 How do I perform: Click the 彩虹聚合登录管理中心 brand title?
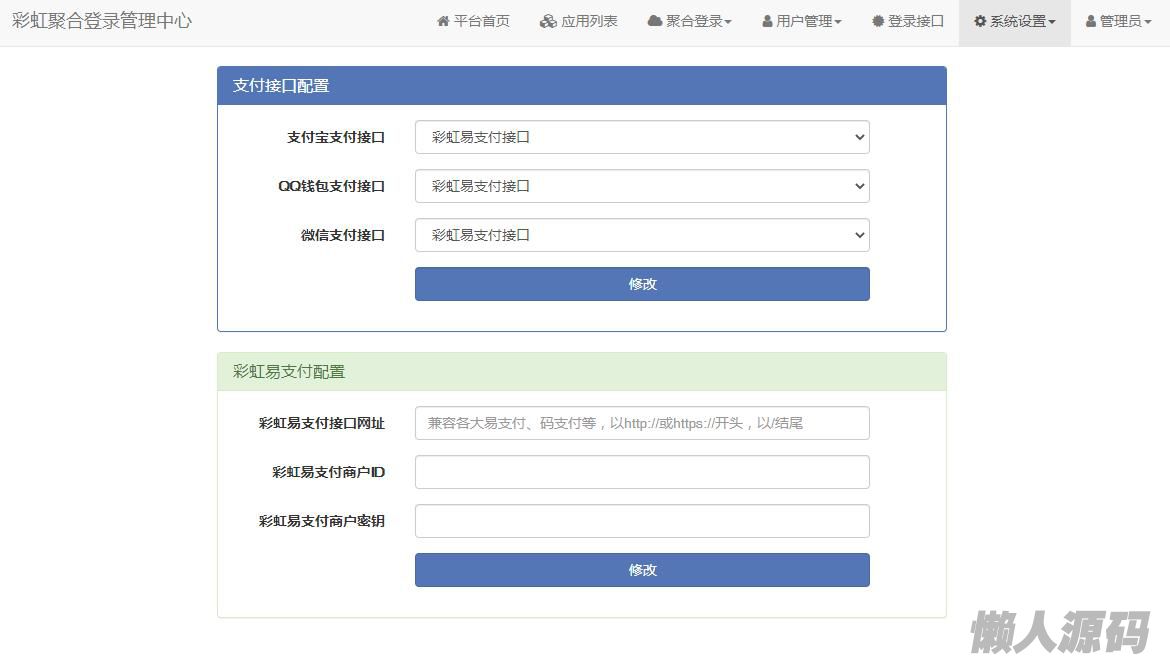pyautogui.click(x=102, y=21)
